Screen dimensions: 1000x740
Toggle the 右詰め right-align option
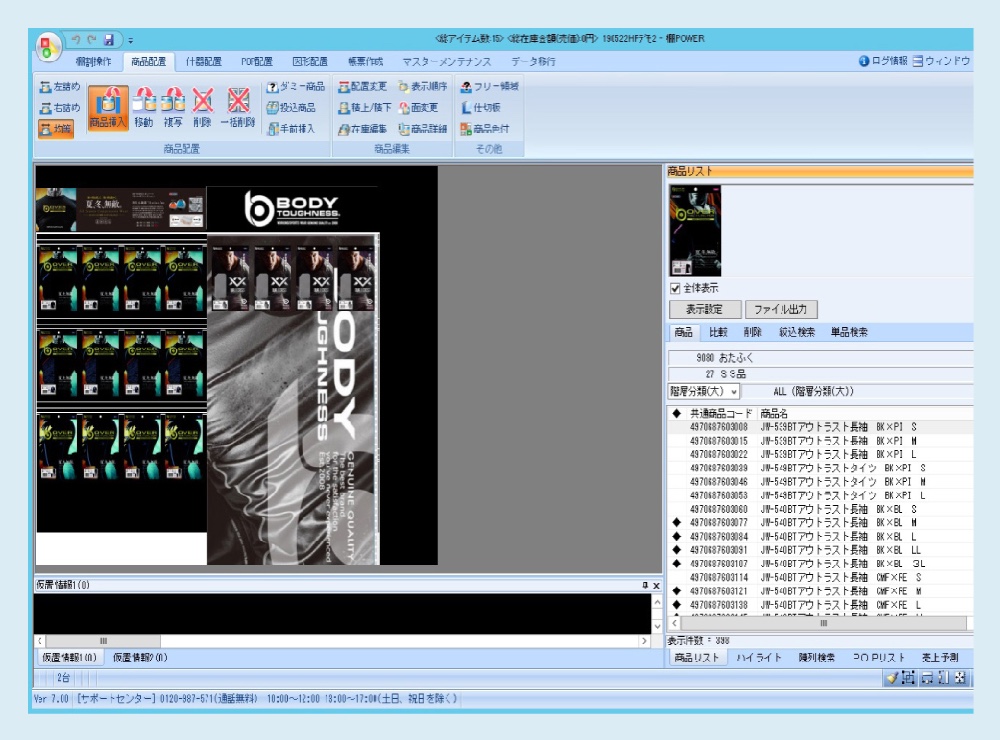pos(60,108)
